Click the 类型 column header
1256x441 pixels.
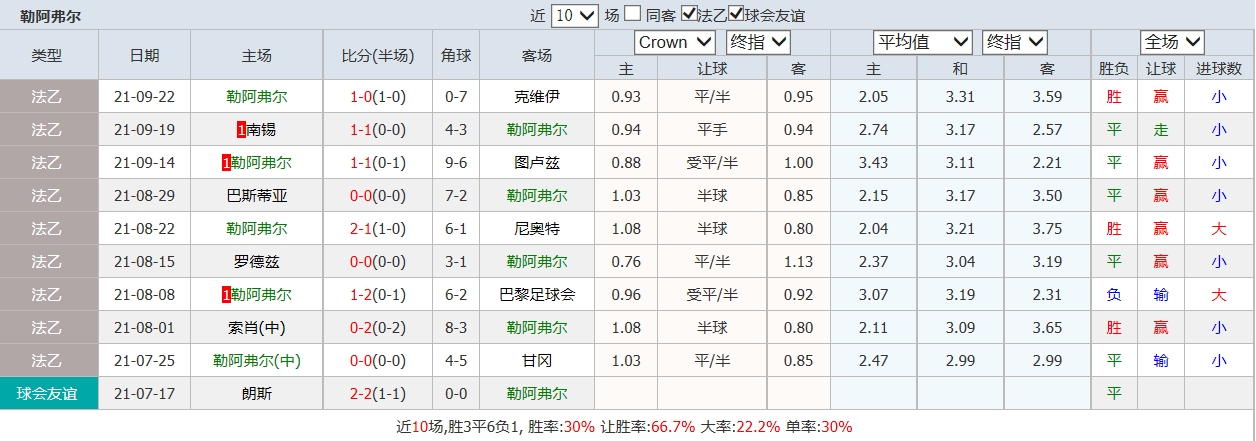point(47,56)
